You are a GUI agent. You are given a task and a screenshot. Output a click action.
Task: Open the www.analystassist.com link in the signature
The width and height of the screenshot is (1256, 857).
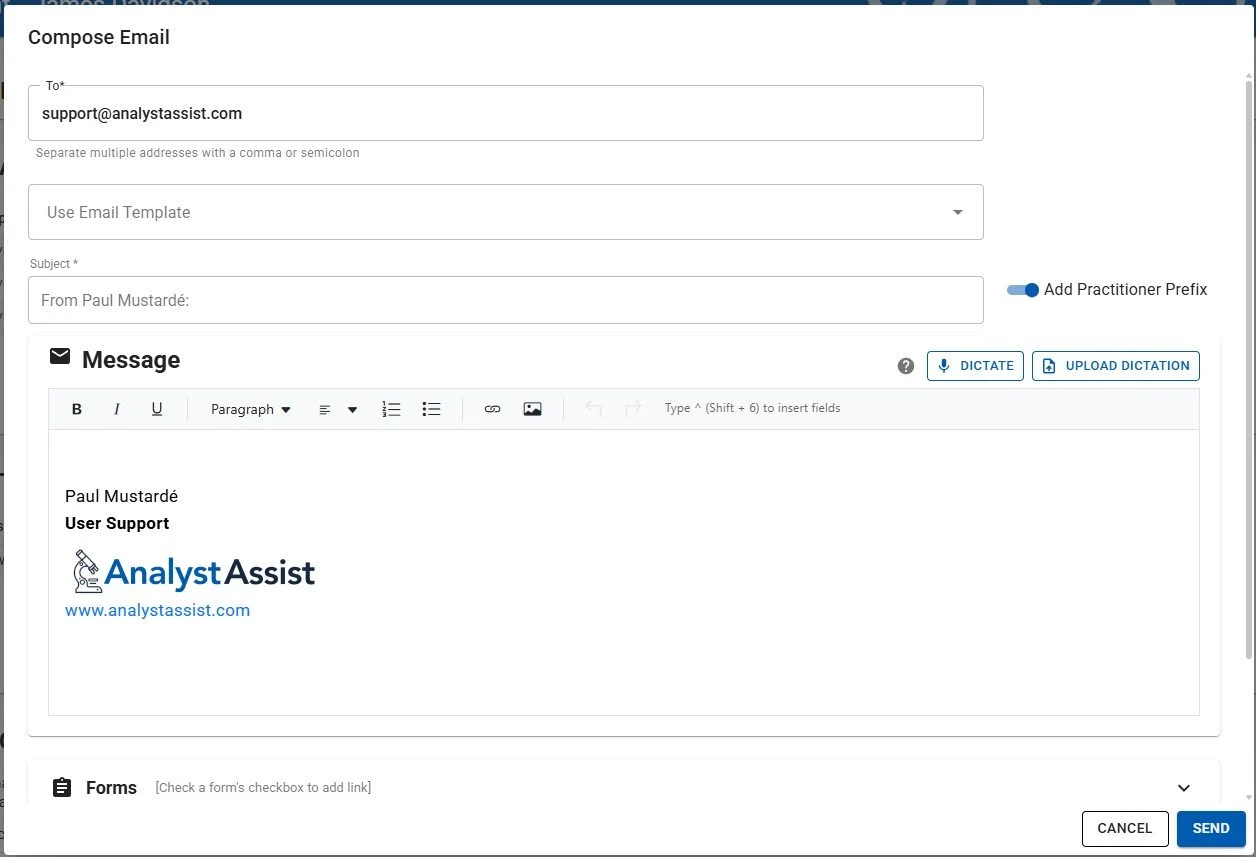tap(157, 610)
